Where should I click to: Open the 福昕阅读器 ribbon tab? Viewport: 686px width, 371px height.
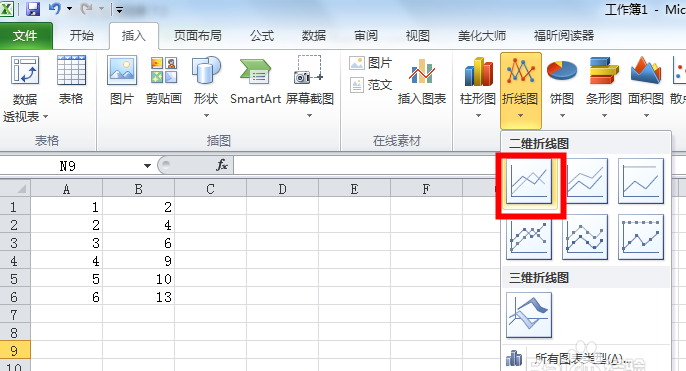pos(564,35)
